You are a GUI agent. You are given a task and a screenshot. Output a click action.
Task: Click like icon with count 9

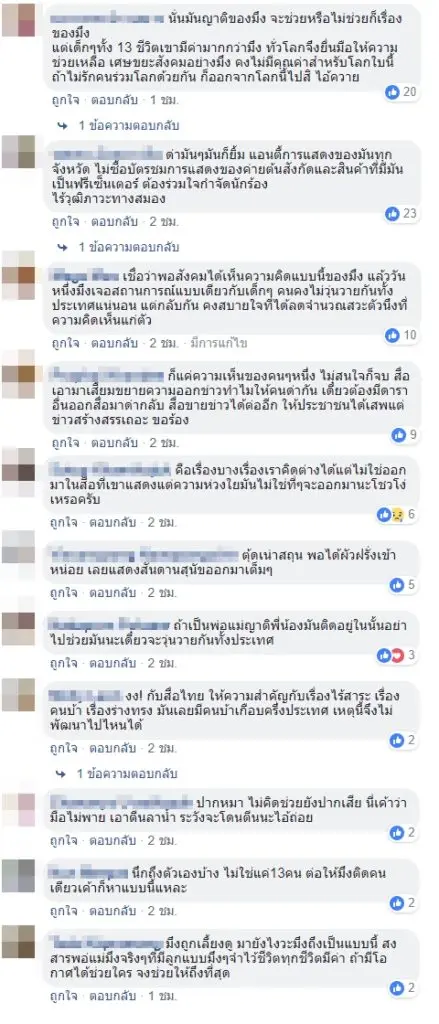point(399,434)
